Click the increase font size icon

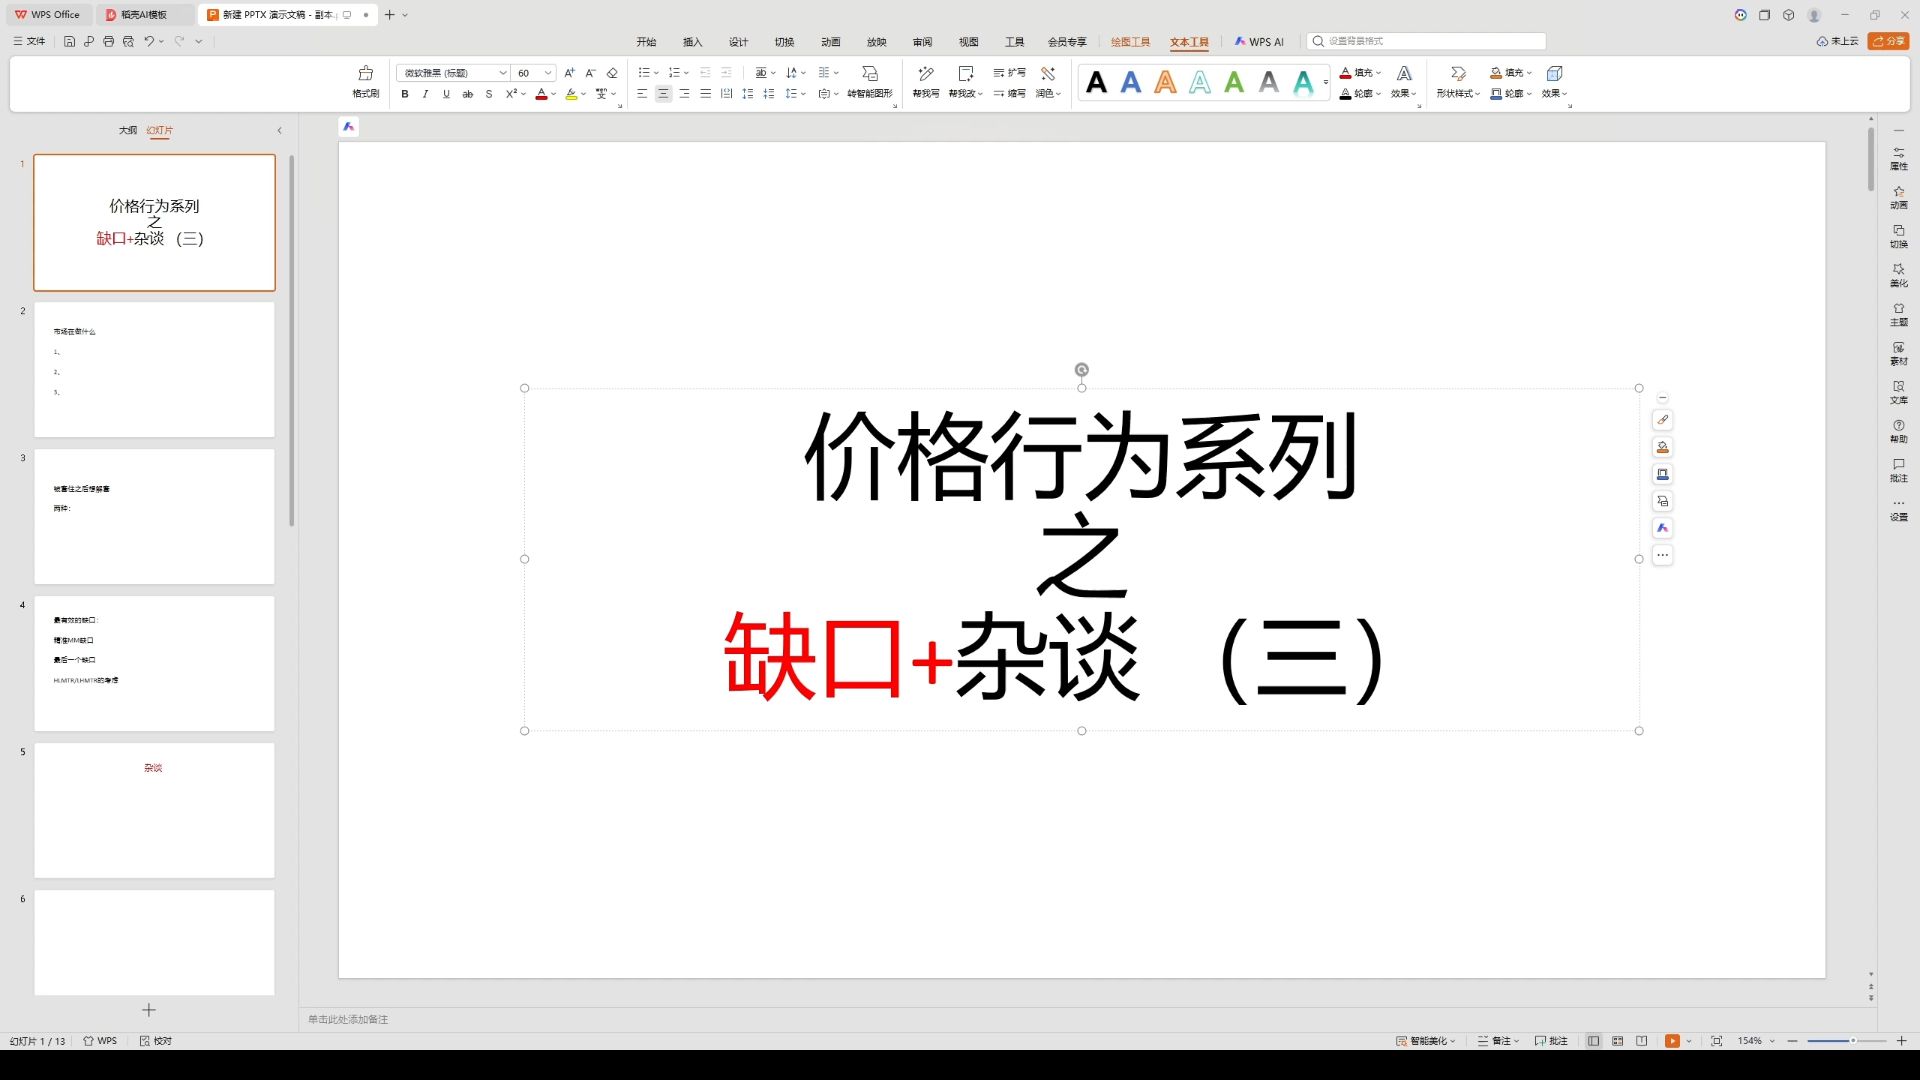(x=569, y=73)
